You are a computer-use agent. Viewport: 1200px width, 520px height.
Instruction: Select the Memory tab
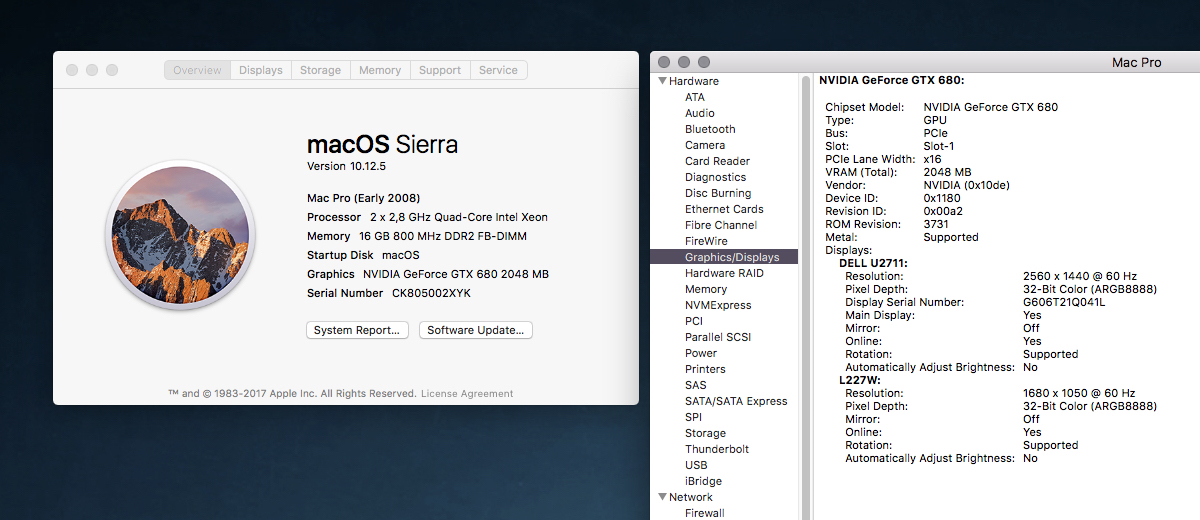[x=380, y=70]
